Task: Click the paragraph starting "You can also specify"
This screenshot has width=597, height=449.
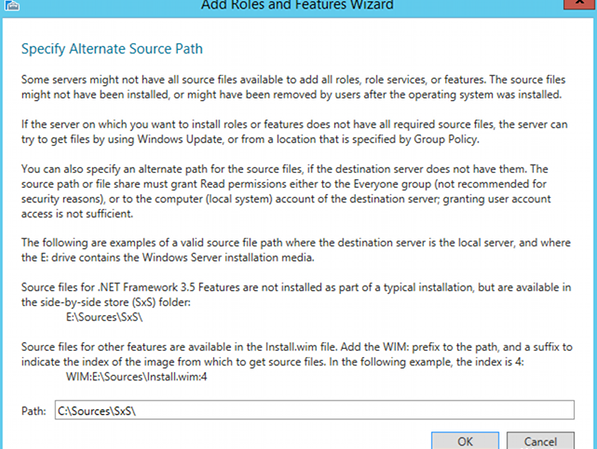Action: tap(286, 191)
